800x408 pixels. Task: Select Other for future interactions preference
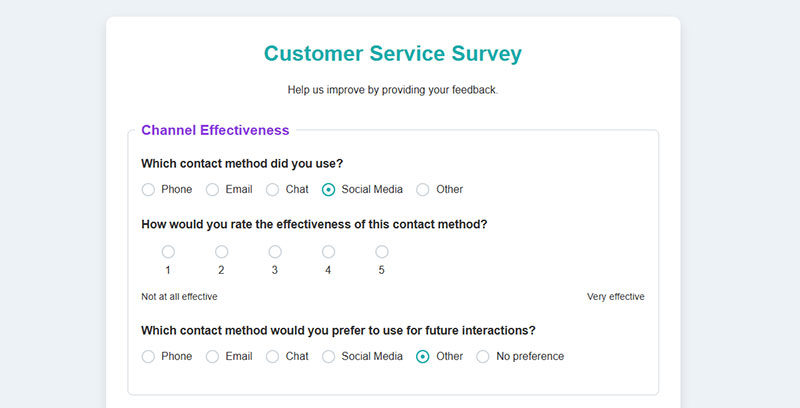[423, 356]
